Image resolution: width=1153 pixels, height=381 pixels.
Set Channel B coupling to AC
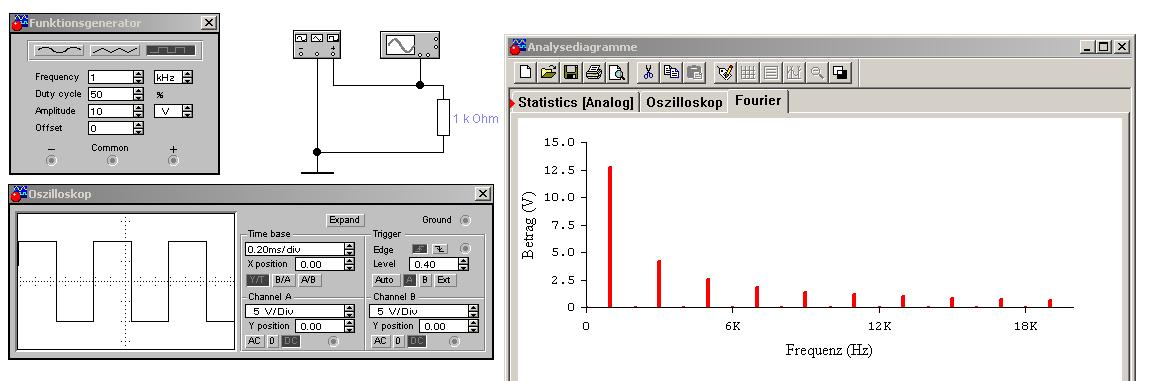coord(380,341)
